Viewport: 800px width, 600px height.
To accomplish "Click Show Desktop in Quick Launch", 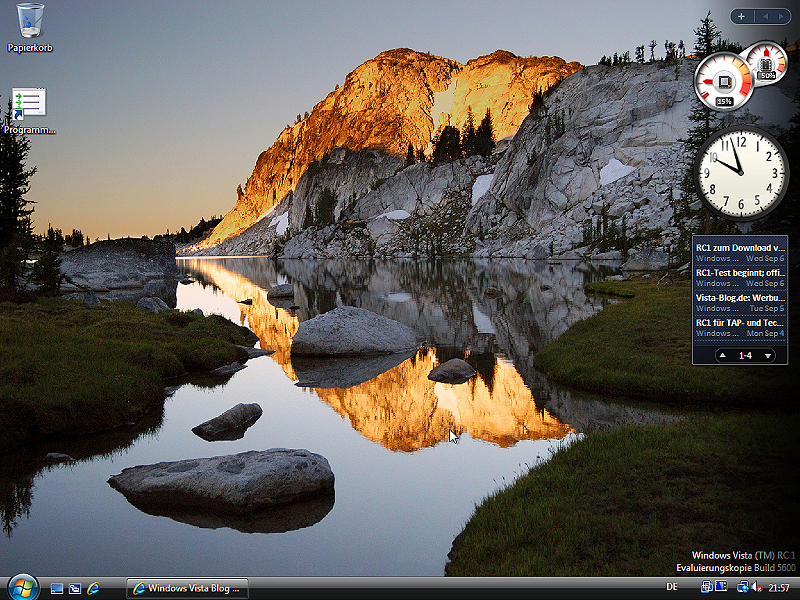I will 57,588.
